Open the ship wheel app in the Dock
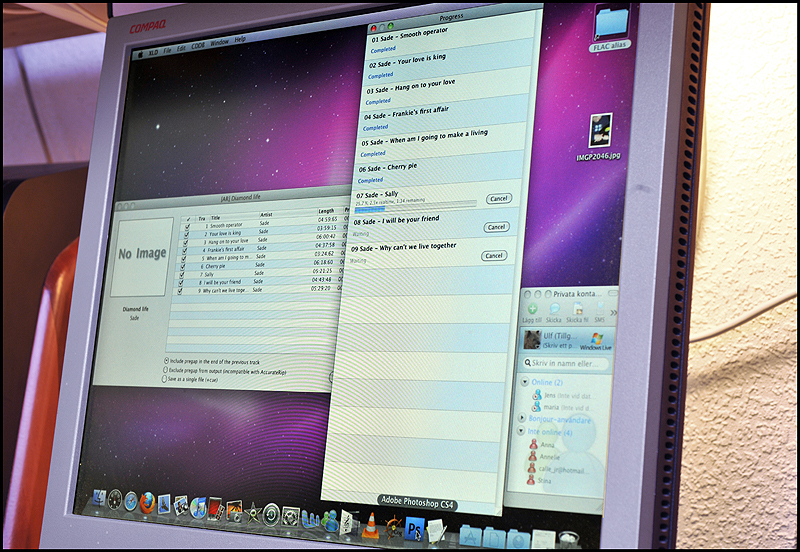Screen dimensions: 800x552 [392, 527]
